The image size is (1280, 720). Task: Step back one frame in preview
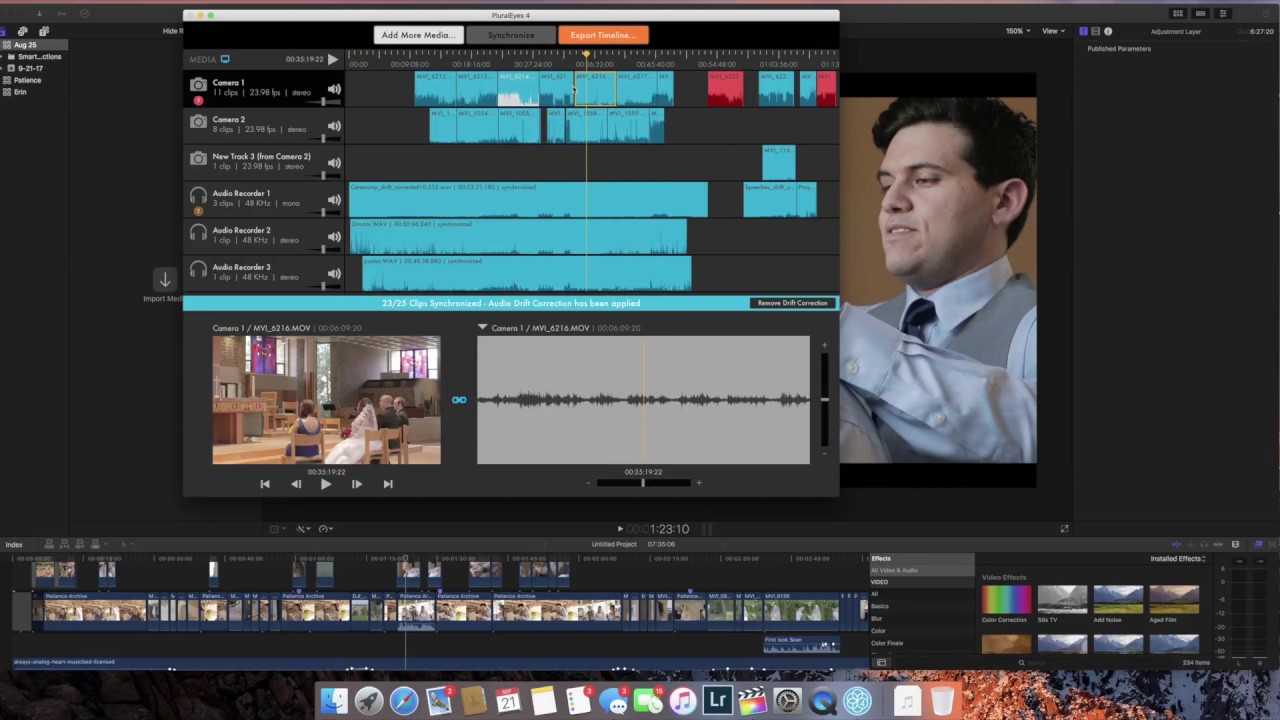click(296, 484)
